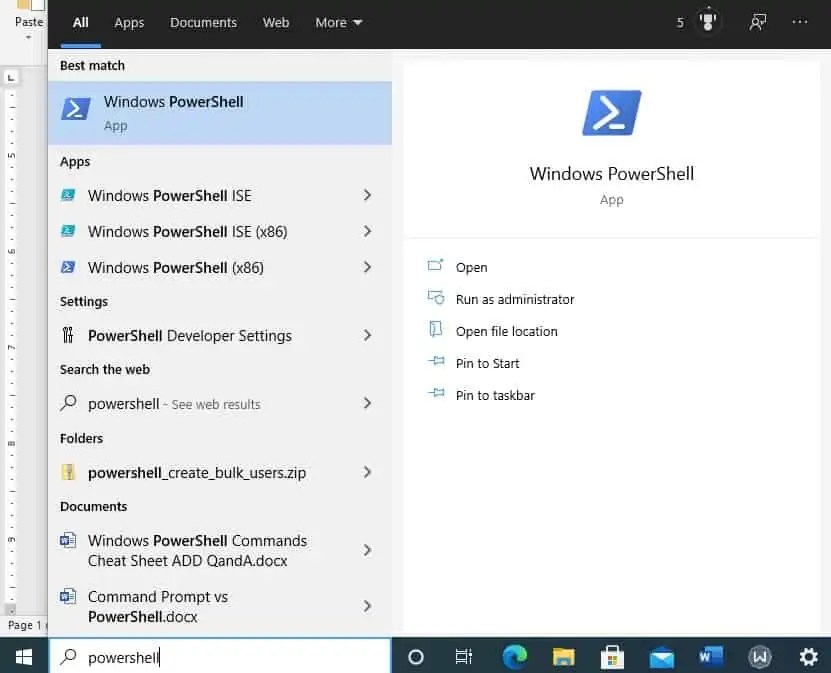Open the Windows PowerShell app icon
The height and width of the screenshot is (673, 831).
tap(76, 108)
